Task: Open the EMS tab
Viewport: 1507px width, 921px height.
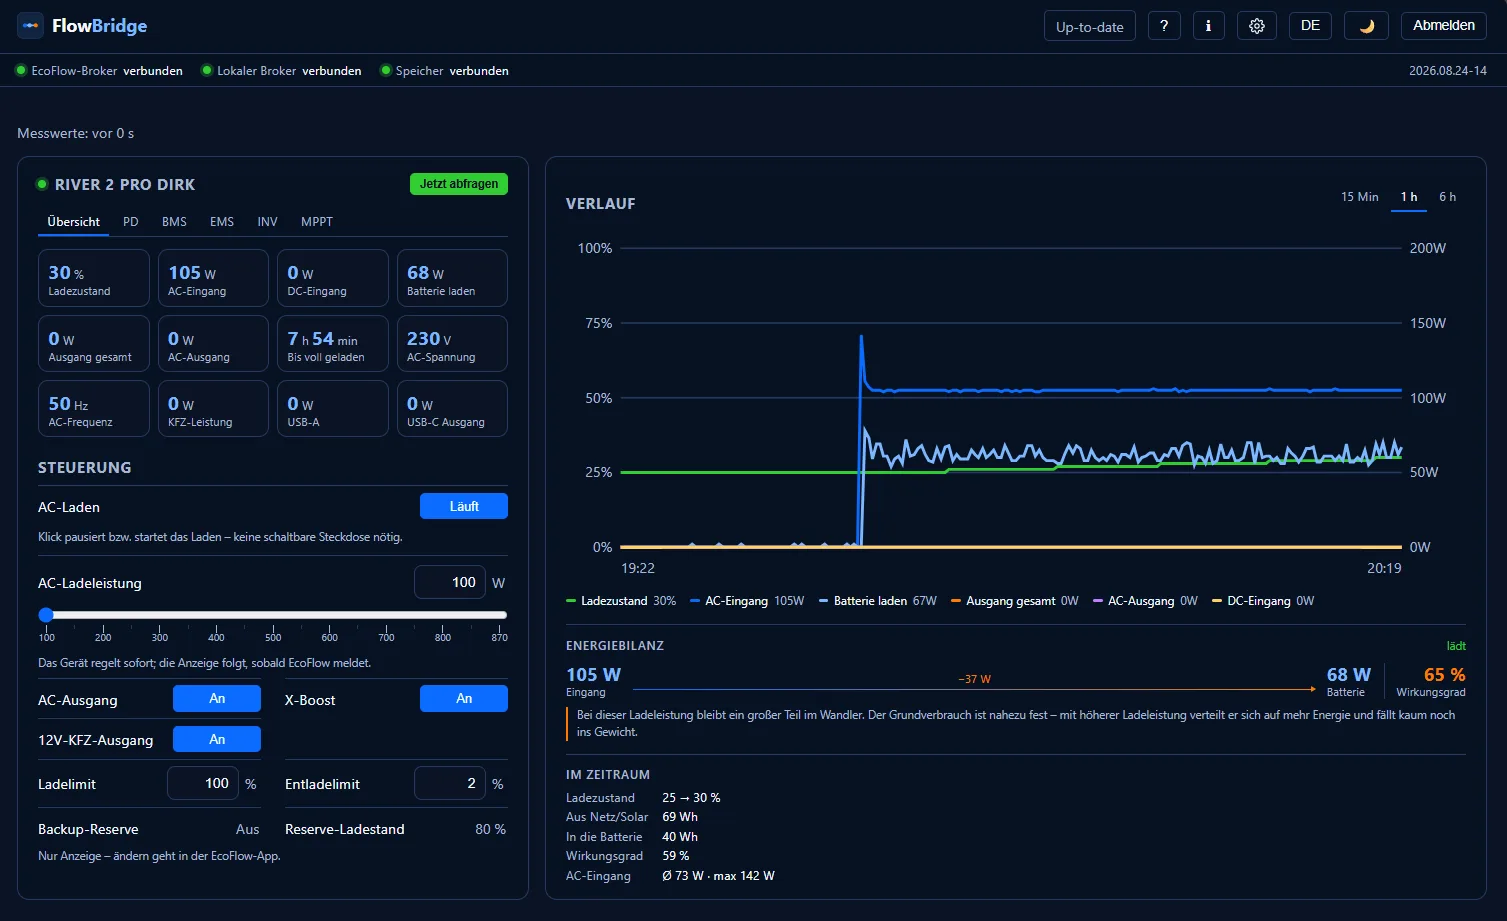Action: click(222, 222)
